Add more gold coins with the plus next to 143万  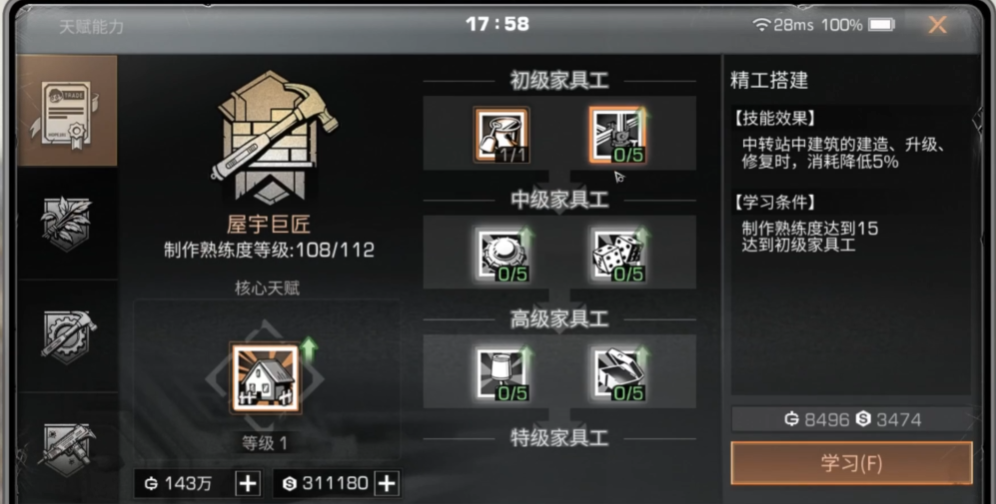(x=248, y=484)
